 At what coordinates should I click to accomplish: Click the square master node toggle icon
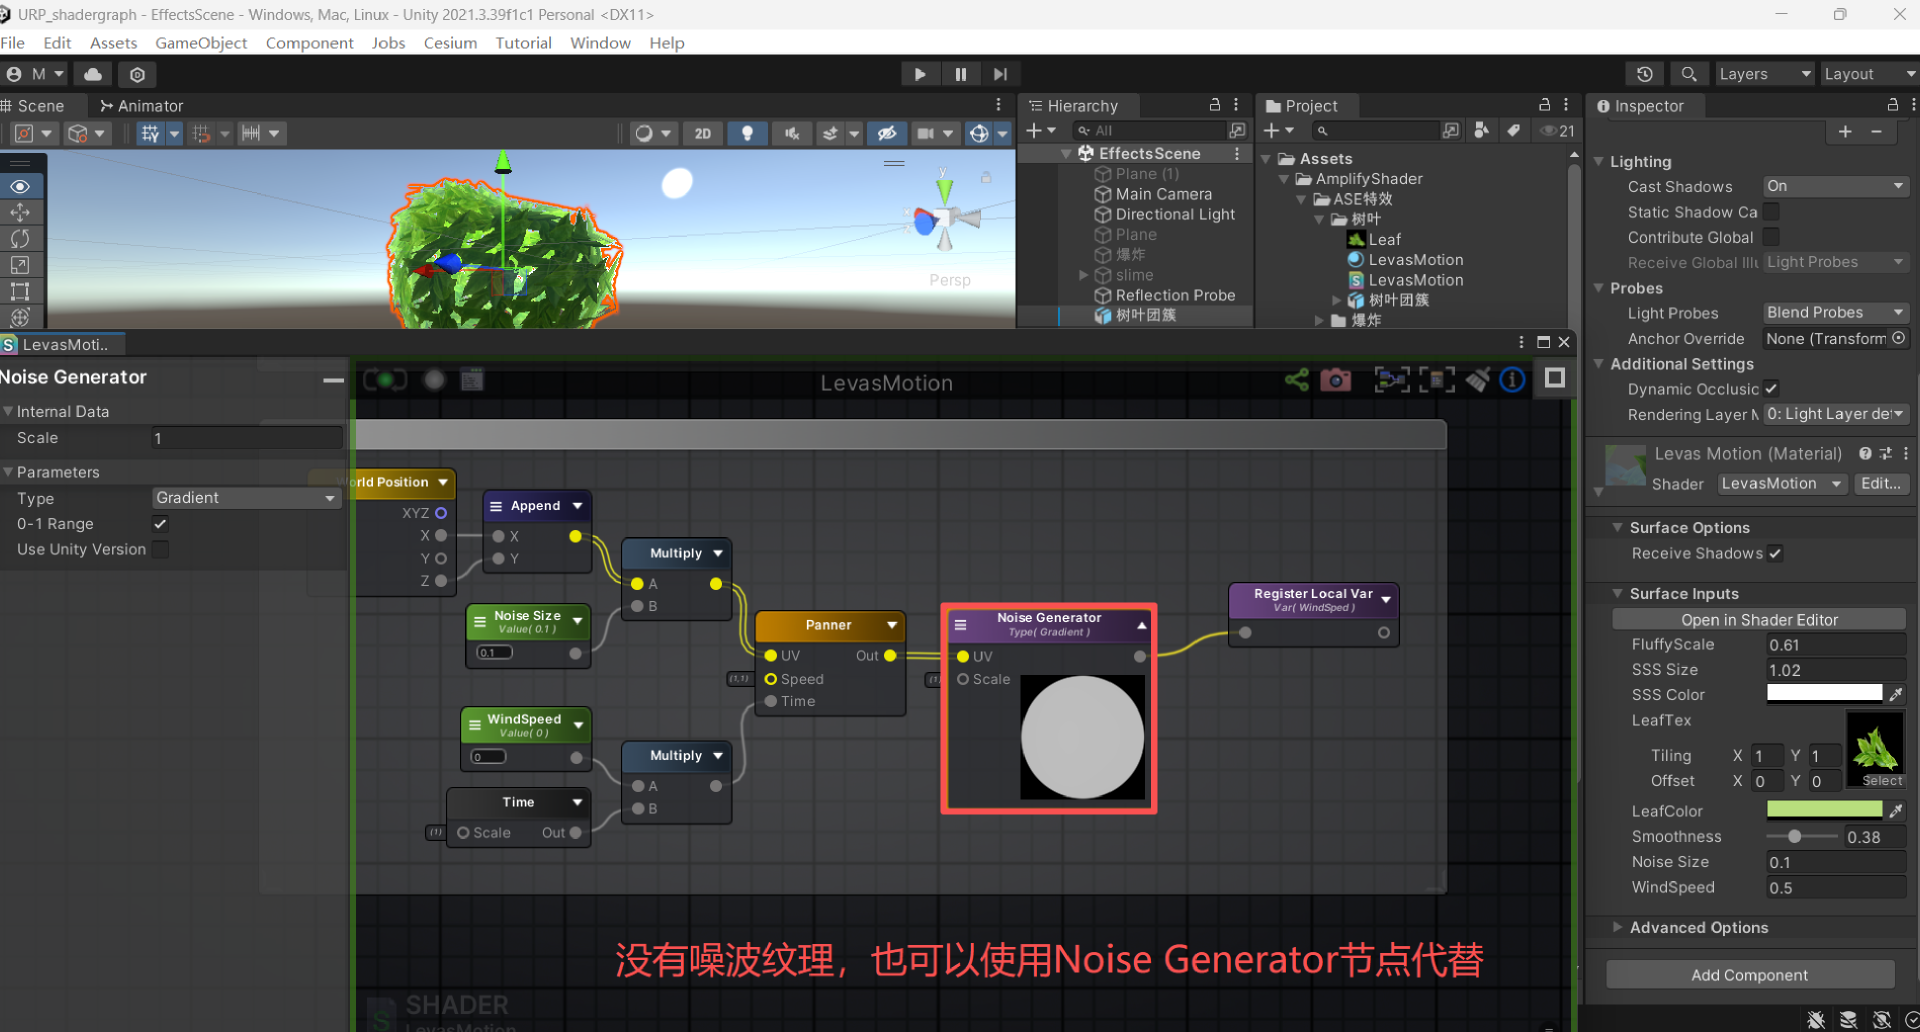(1554, 378)
